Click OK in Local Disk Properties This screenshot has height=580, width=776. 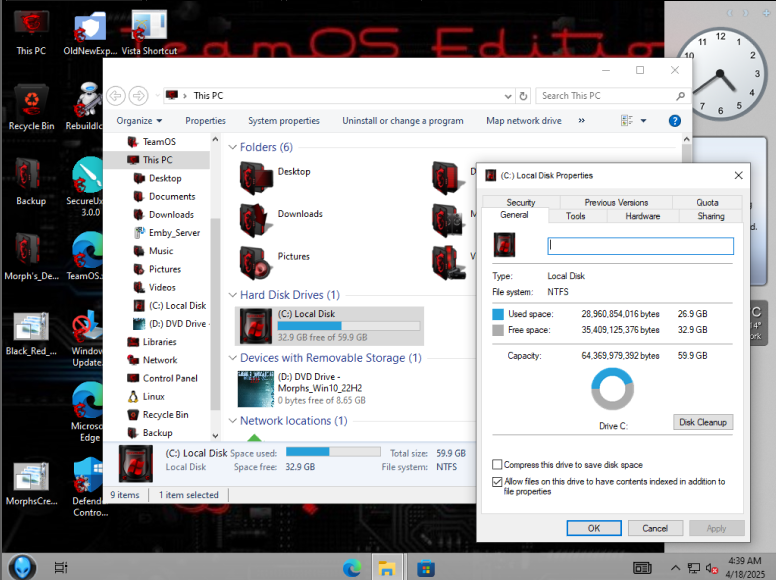pos(594,528)
